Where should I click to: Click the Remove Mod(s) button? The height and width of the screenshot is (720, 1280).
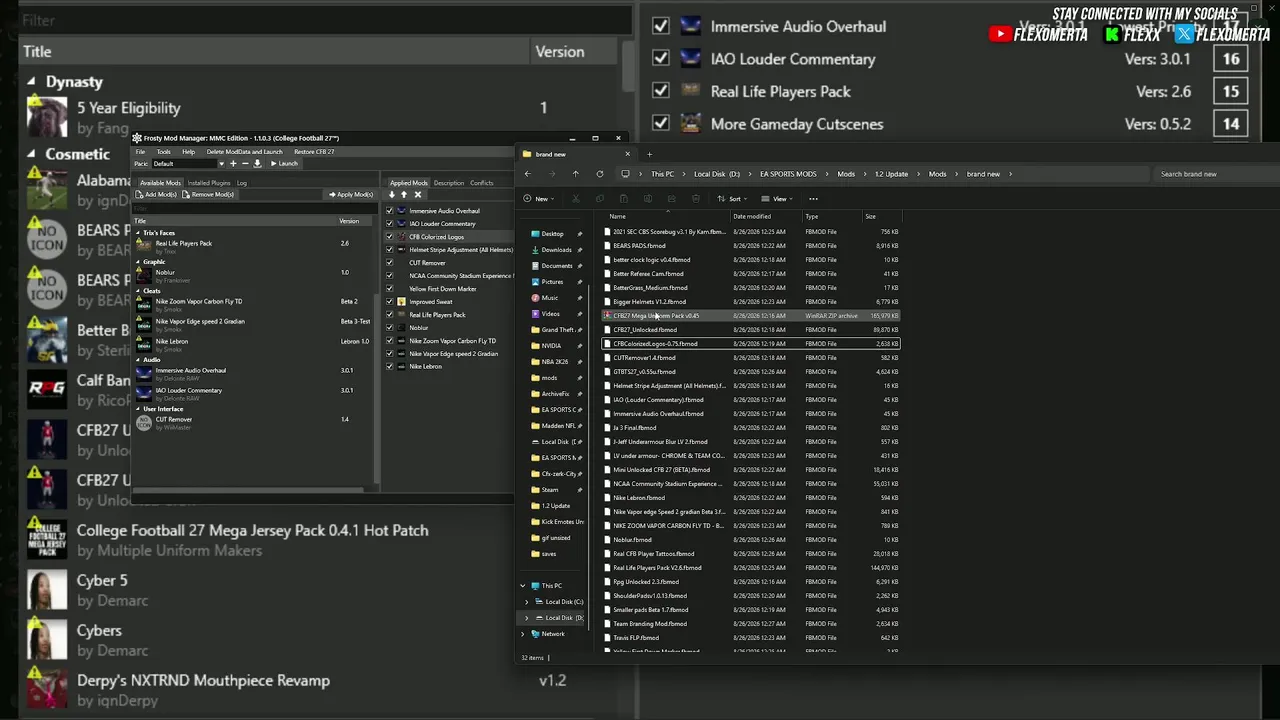[208, 194]
